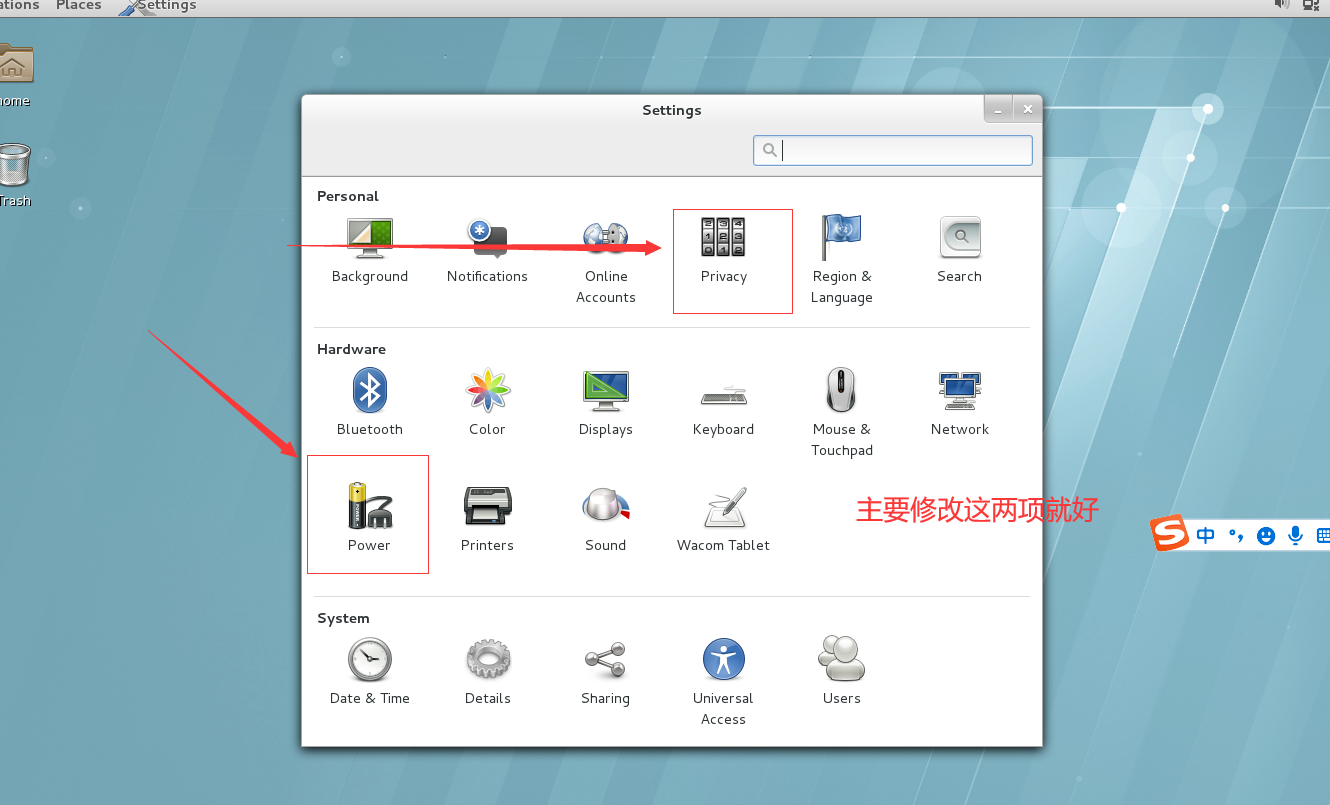Click the microphone icon on input bar
Screen dimensions: 1330x805
point(1295,535)
